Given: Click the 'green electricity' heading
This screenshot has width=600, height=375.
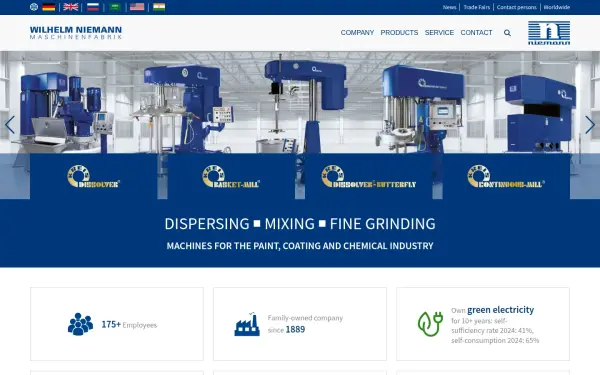Looking at the screenshot, I should pyautogui.click(x=501, y=310).
